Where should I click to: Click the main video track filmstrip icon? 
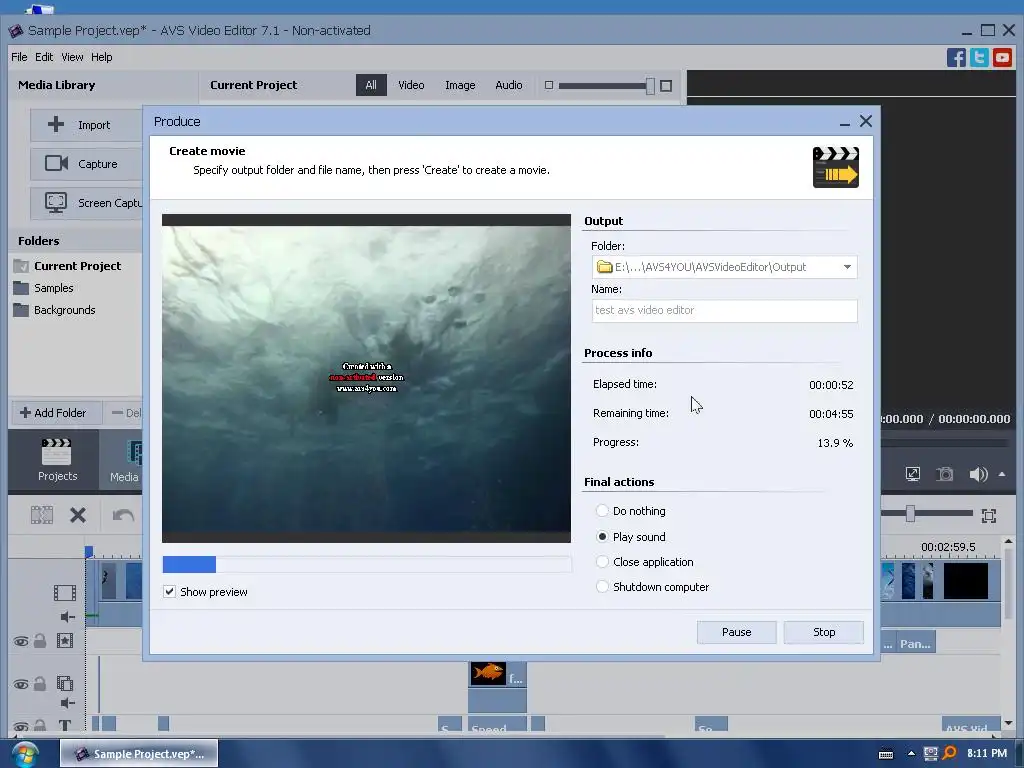[x=65, y=592]
